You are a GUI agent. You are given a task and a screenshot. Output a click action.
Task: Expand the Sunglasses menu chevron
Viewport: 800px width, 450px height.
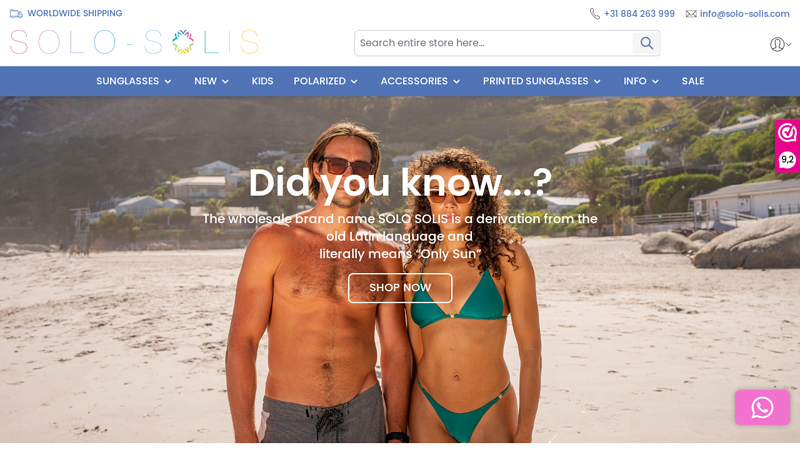click(168, 82)
